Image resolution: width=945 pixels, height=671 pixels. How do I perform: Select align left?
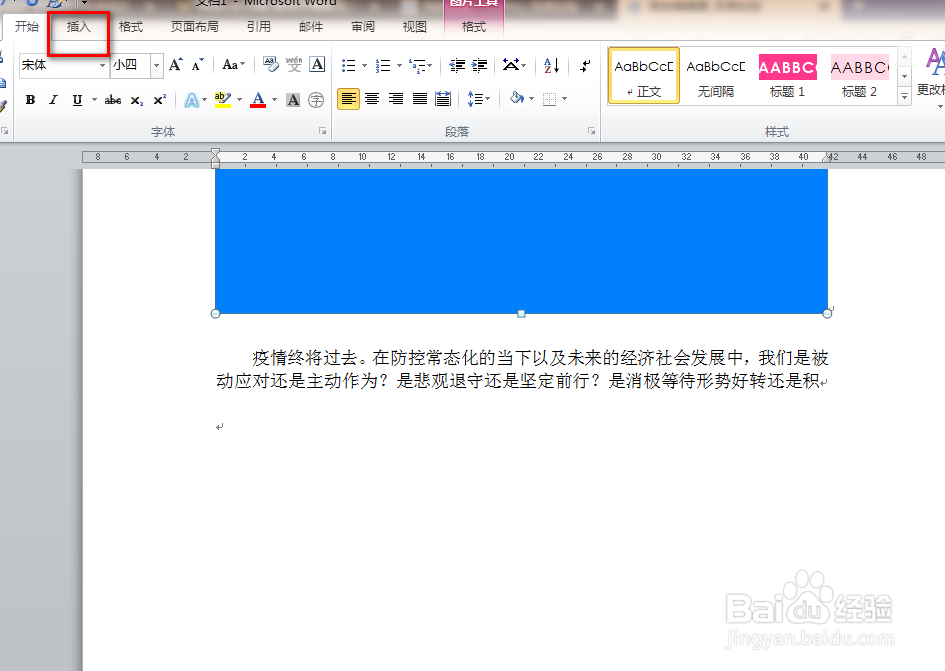tap(348, 99)
